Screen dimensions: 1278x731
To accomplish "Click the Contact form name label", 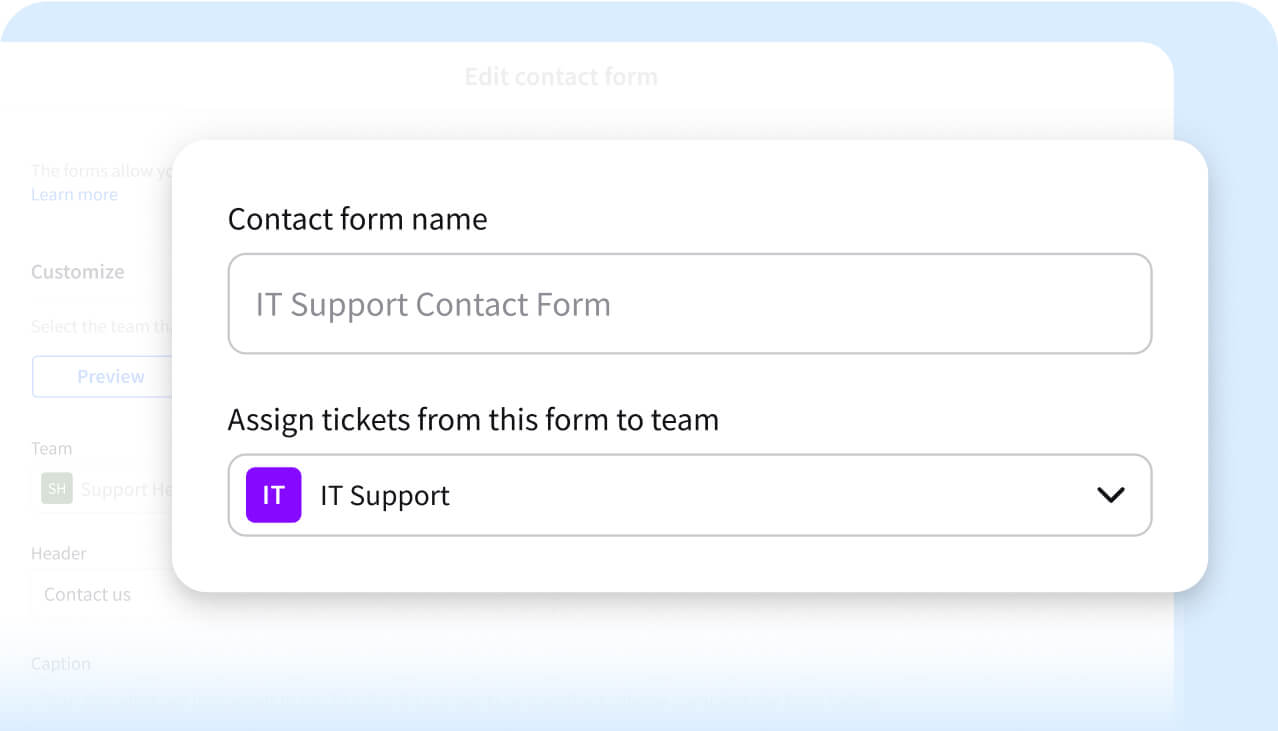I will pos(357,218).
